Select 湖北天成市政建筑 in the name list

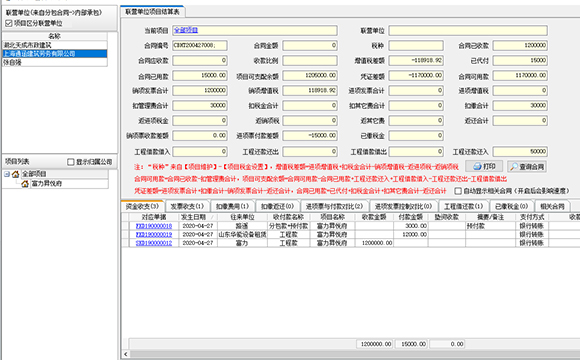(x=55, y=45)
